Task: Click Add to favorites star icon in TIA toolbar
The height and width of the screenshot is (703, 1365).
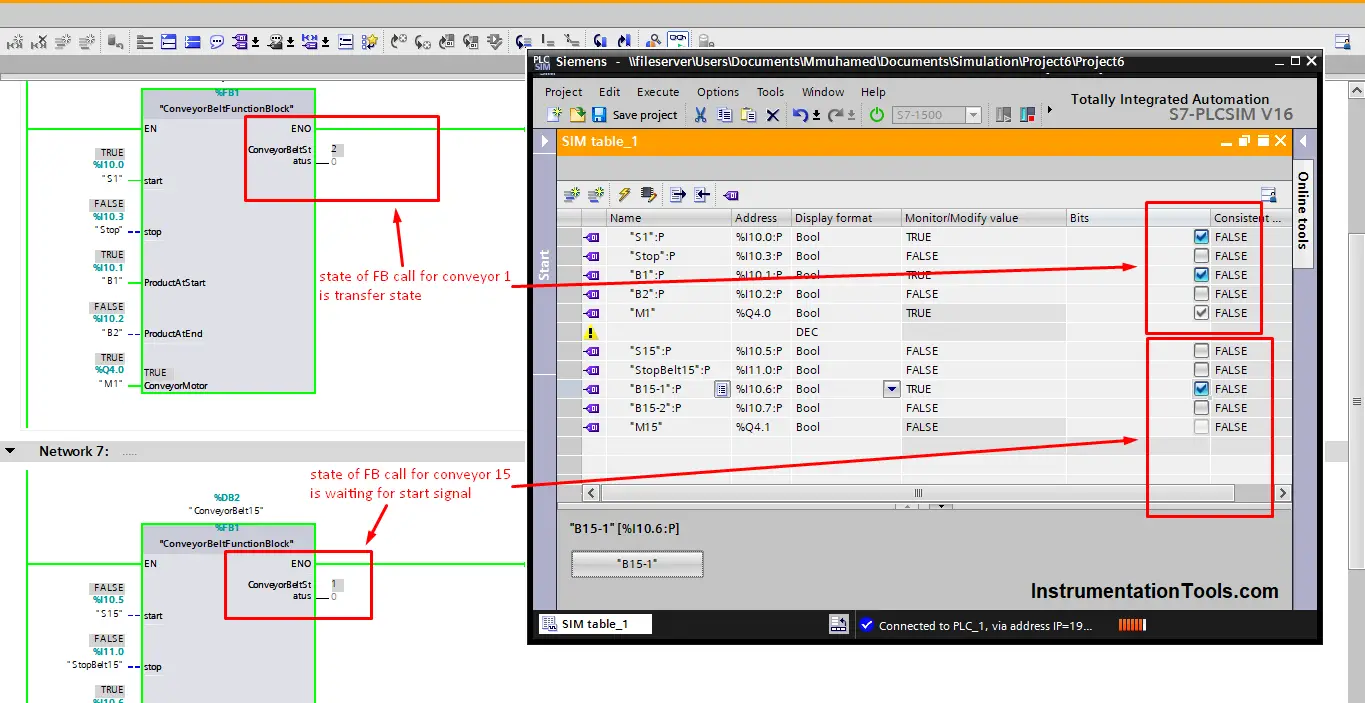Action: (370, 41)
